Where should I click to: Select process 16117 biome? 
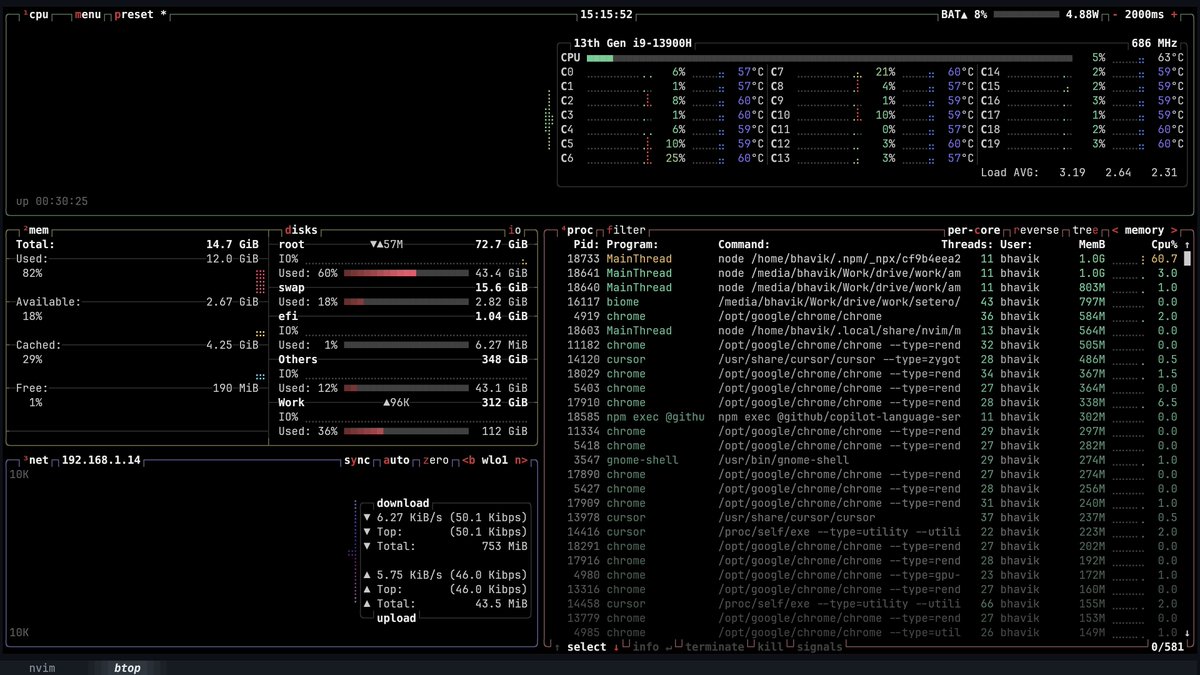(x=867, y=301)
